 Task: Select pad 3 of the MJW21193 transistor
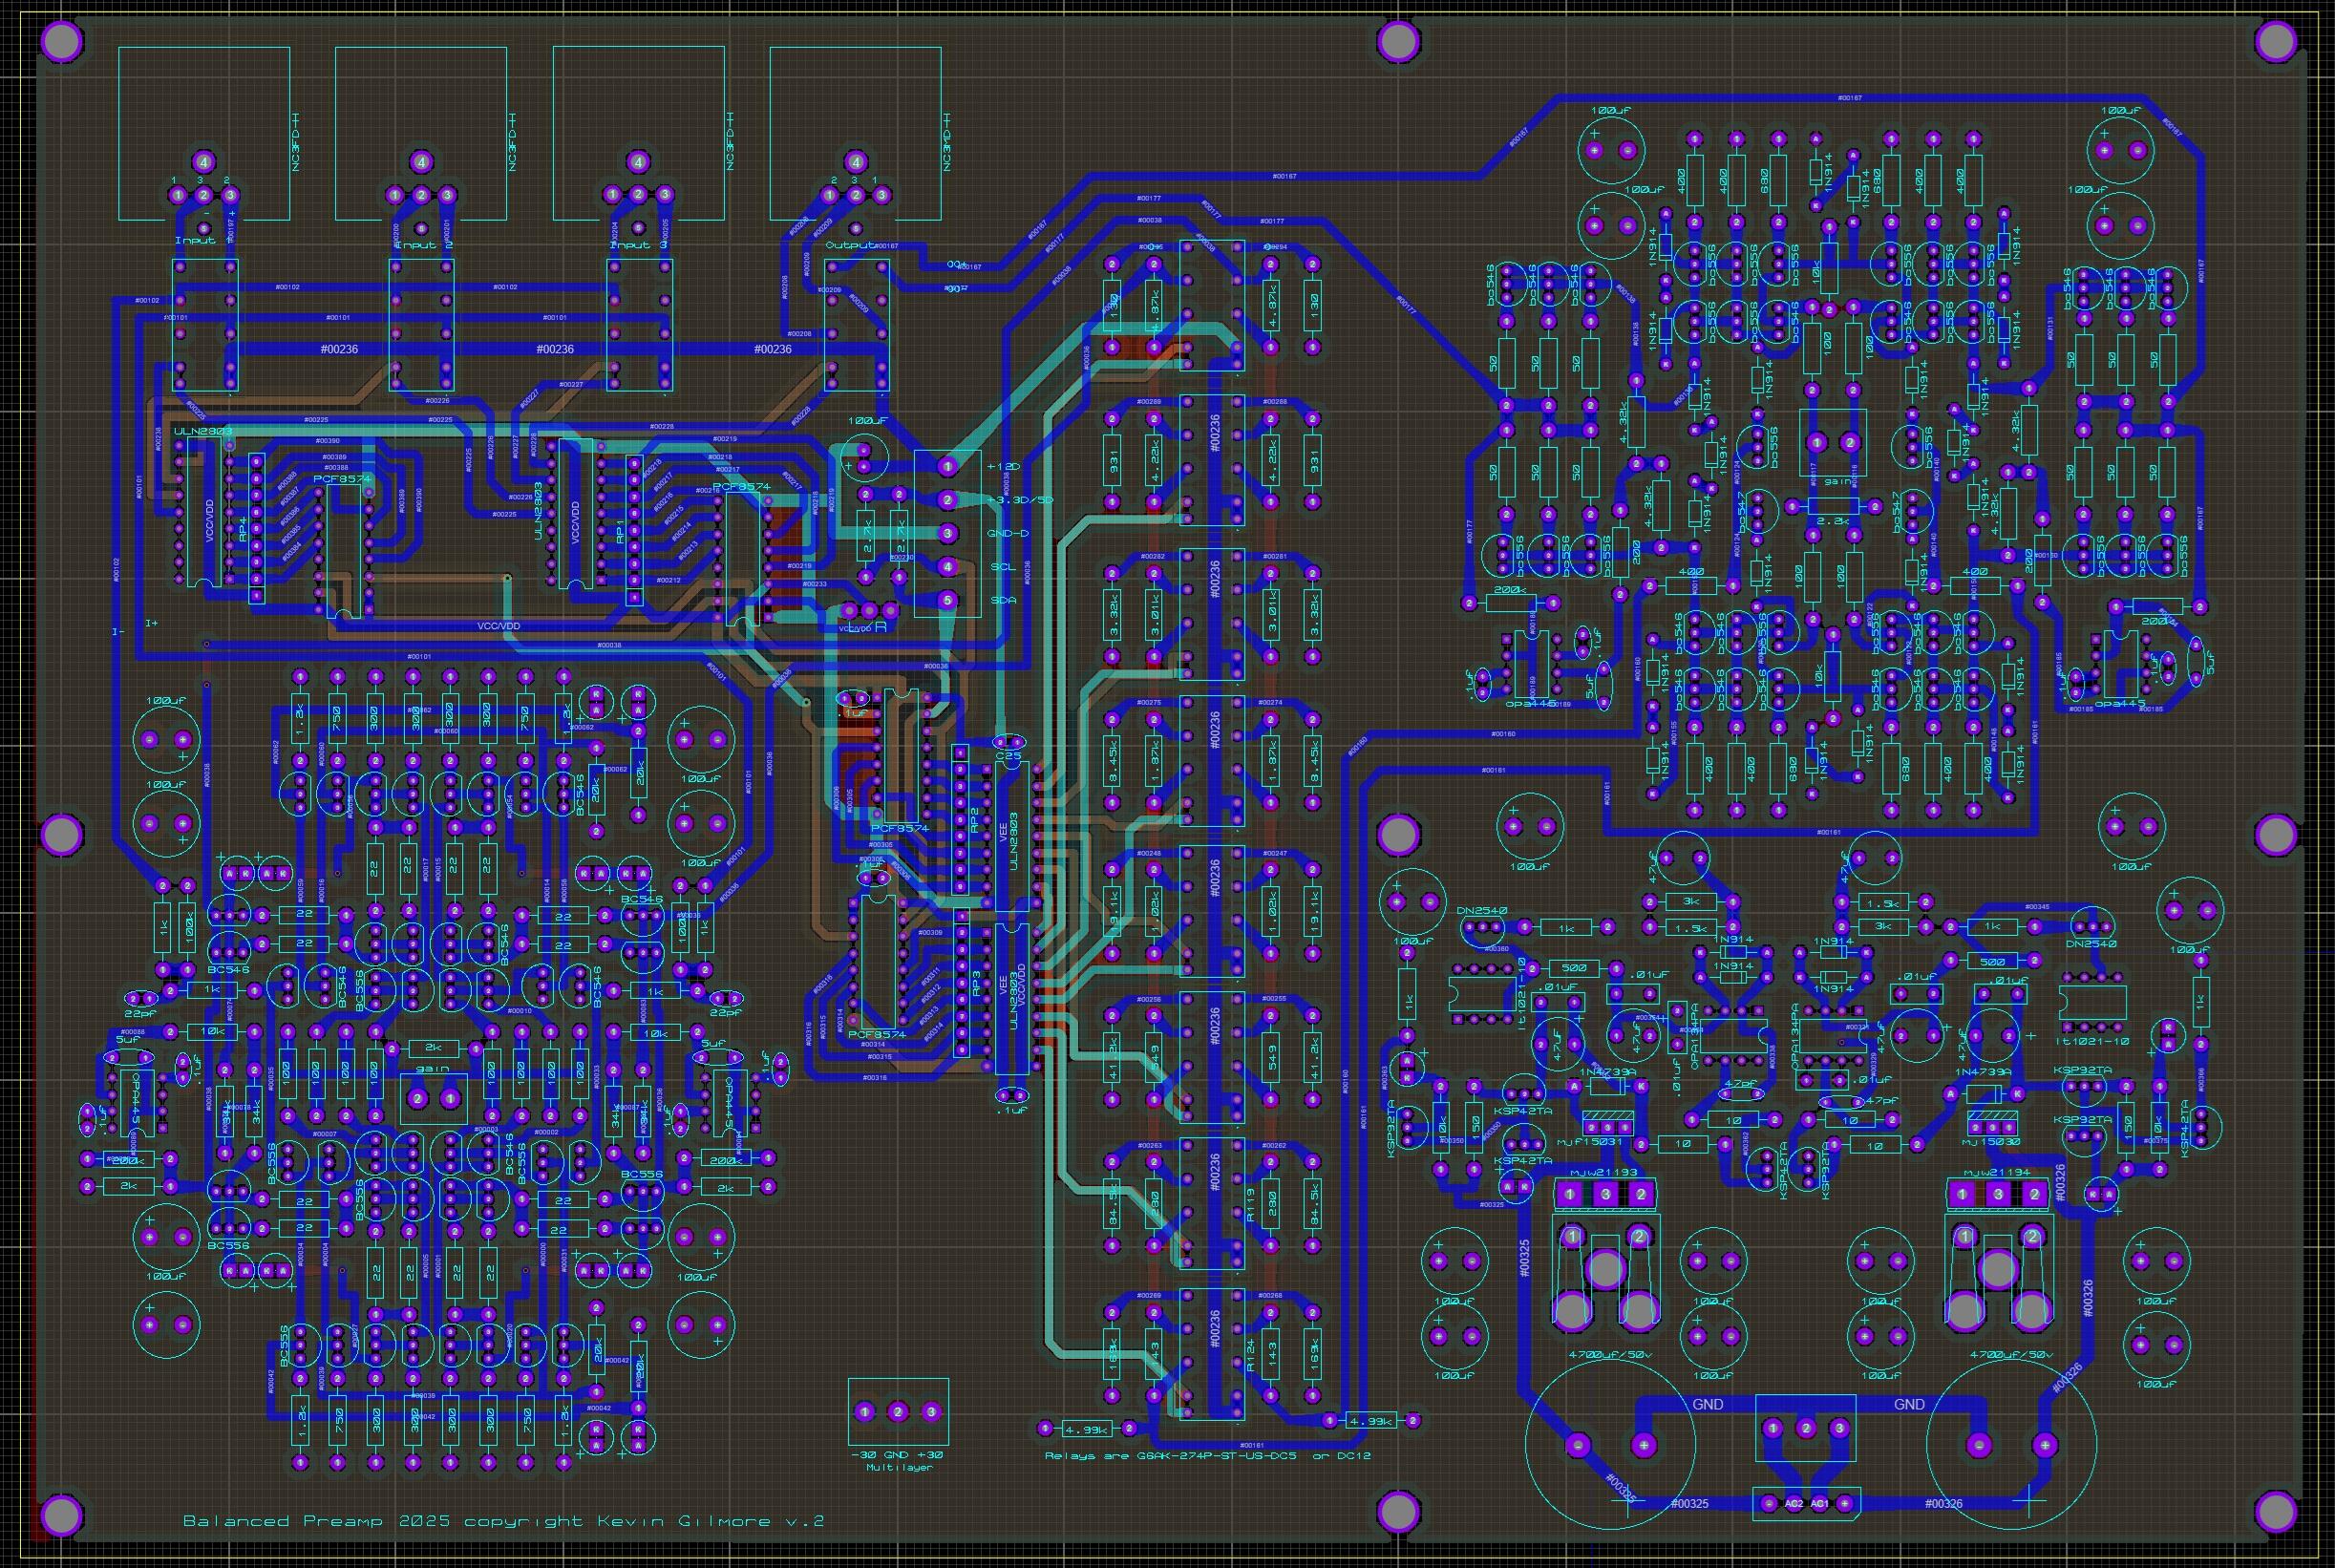(1605, 1194)
